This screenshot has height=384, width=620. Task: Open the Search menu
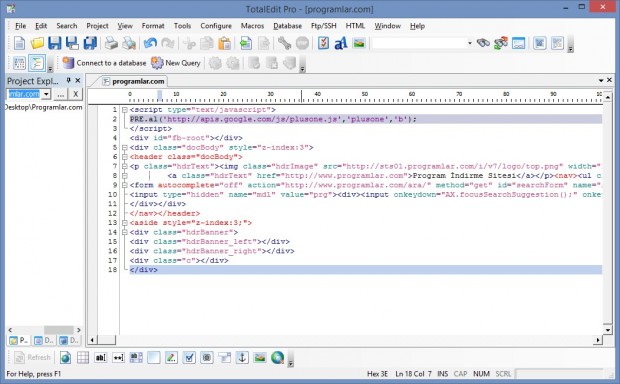pyautogui.click(x=66, y=26)
